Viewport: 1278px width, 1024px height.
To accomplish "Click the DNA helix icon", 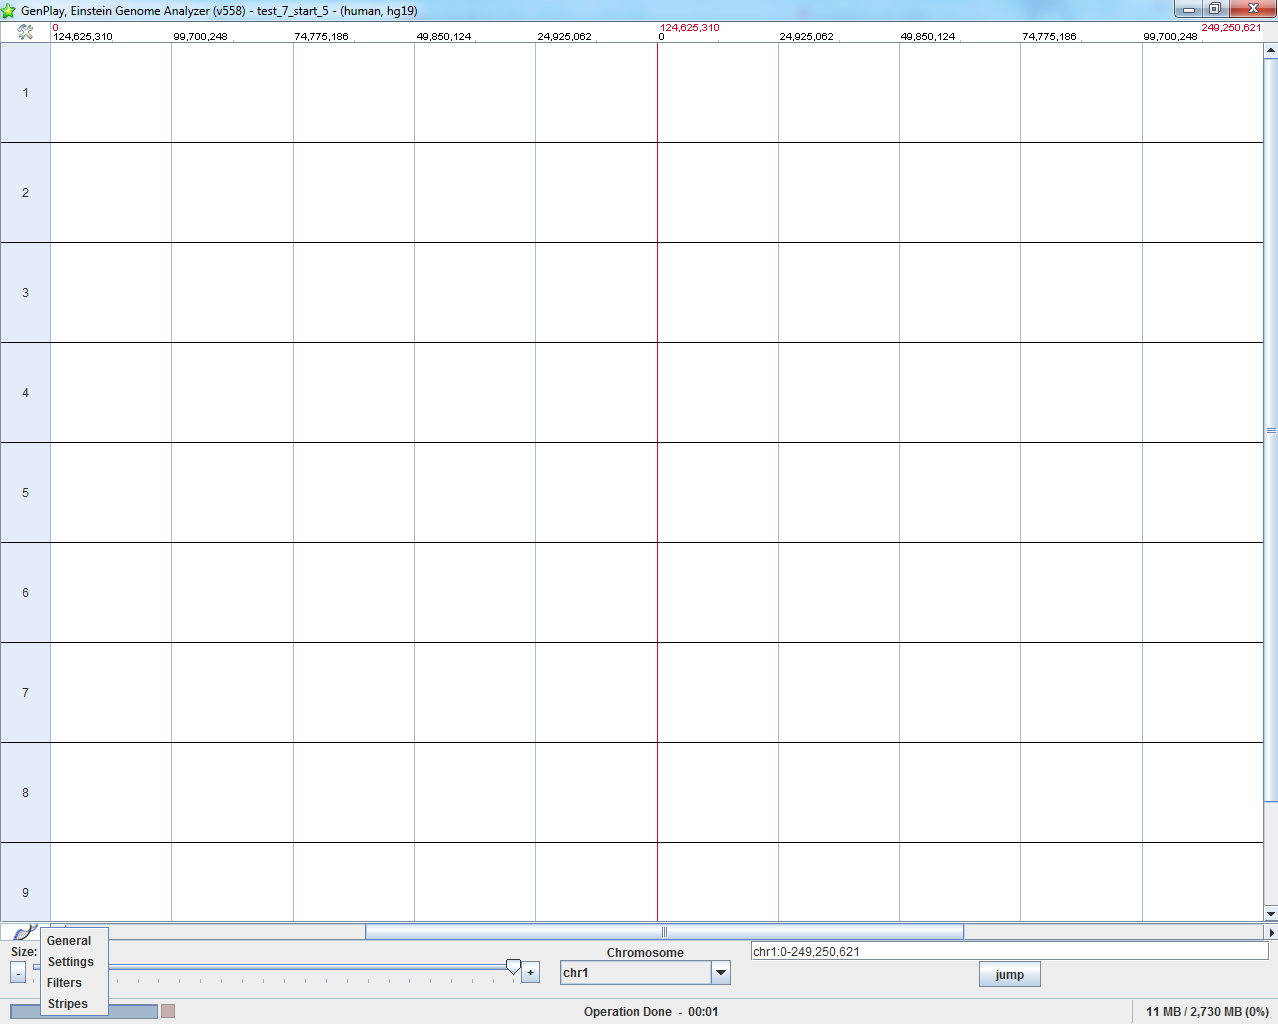I will click(24, 932).
